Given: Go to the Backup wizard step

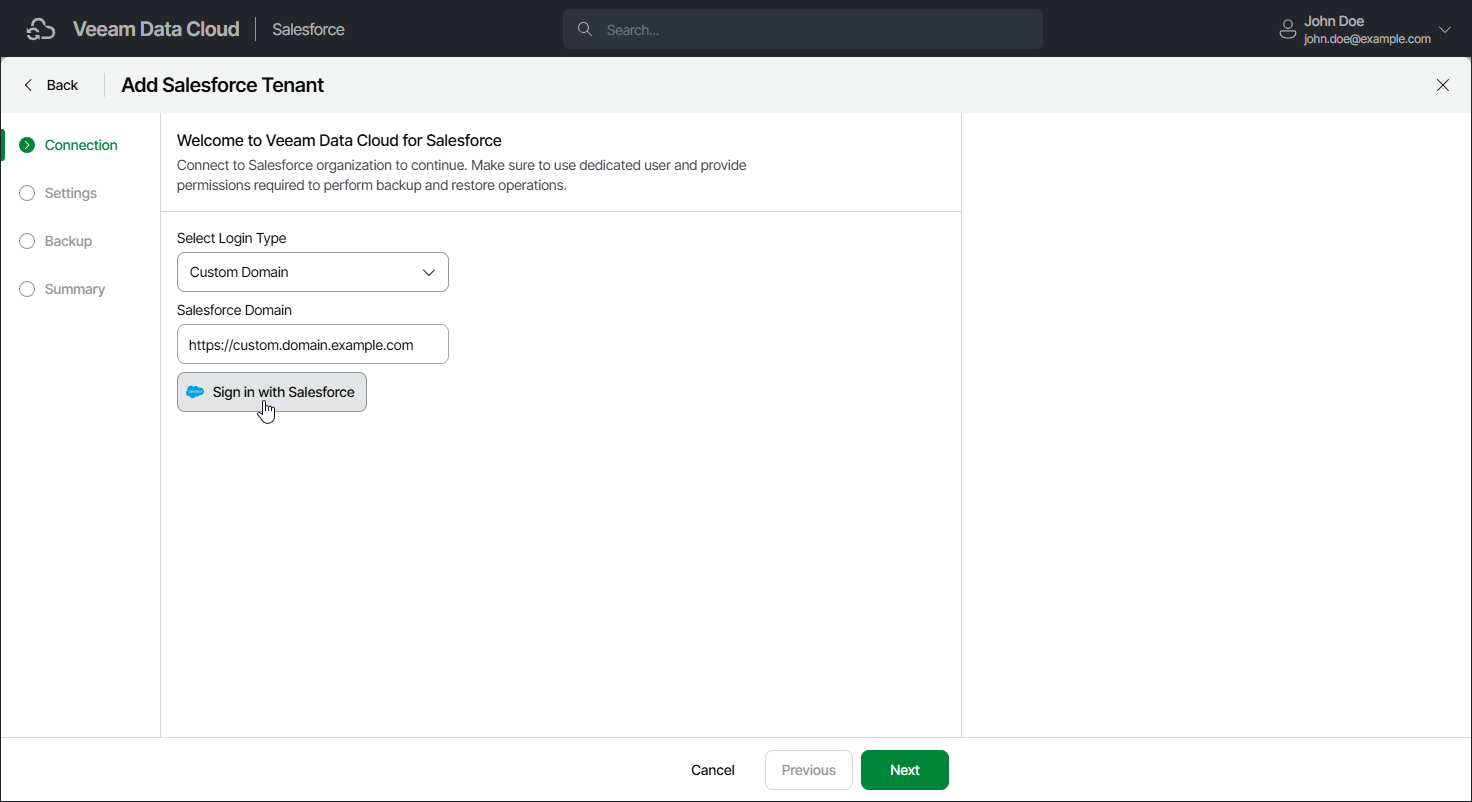Looking at the screenshot, I should point(68,241).
